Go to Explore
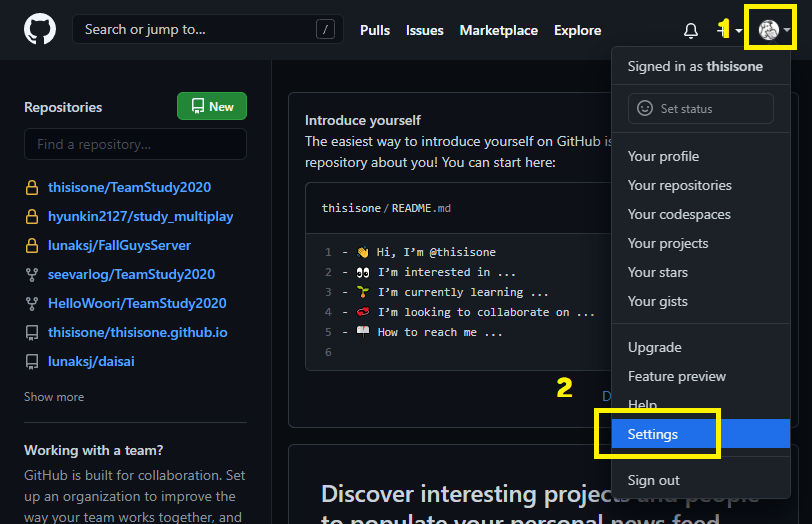The height and width of the screenshot is (524, 812). point(577,31)
